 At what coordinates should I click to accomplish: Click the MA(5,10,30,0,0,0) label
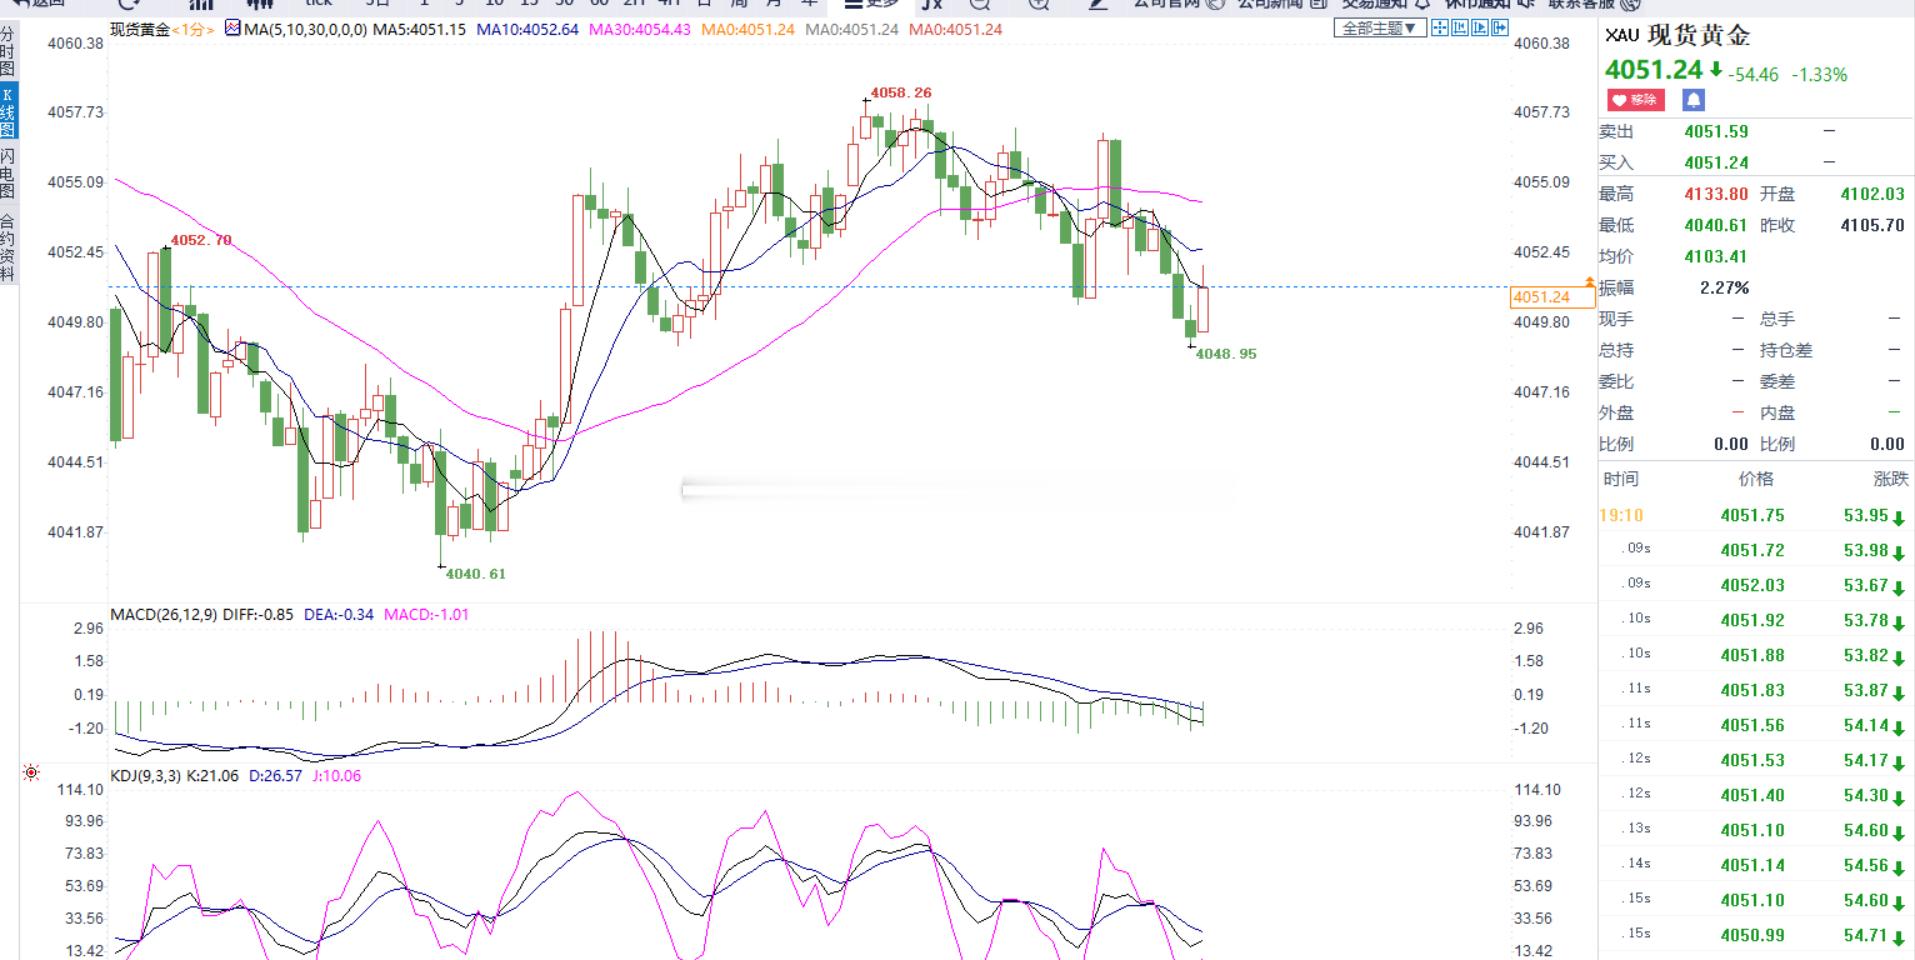click(x=305, y=29)
